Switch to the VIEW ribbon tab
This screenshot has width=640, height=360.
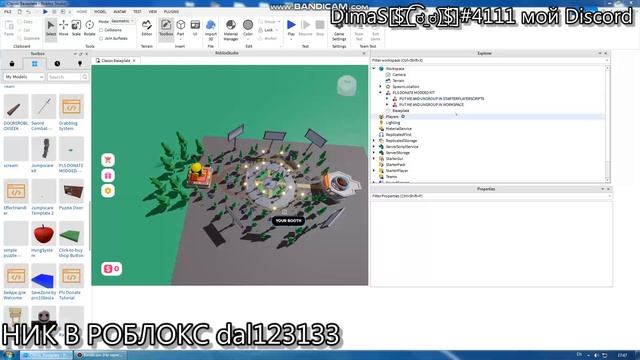pyautogui.click(x=153, y=12)
